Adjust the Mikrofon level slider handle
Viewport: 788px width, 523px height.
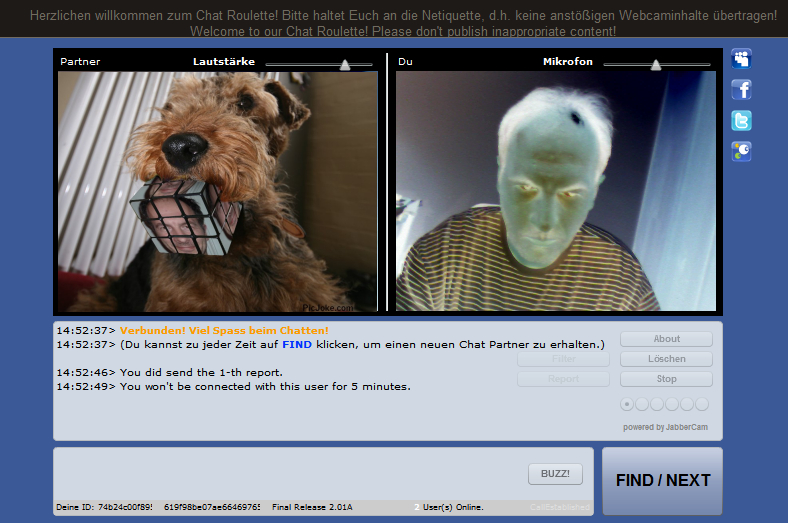tap(656, 65)
